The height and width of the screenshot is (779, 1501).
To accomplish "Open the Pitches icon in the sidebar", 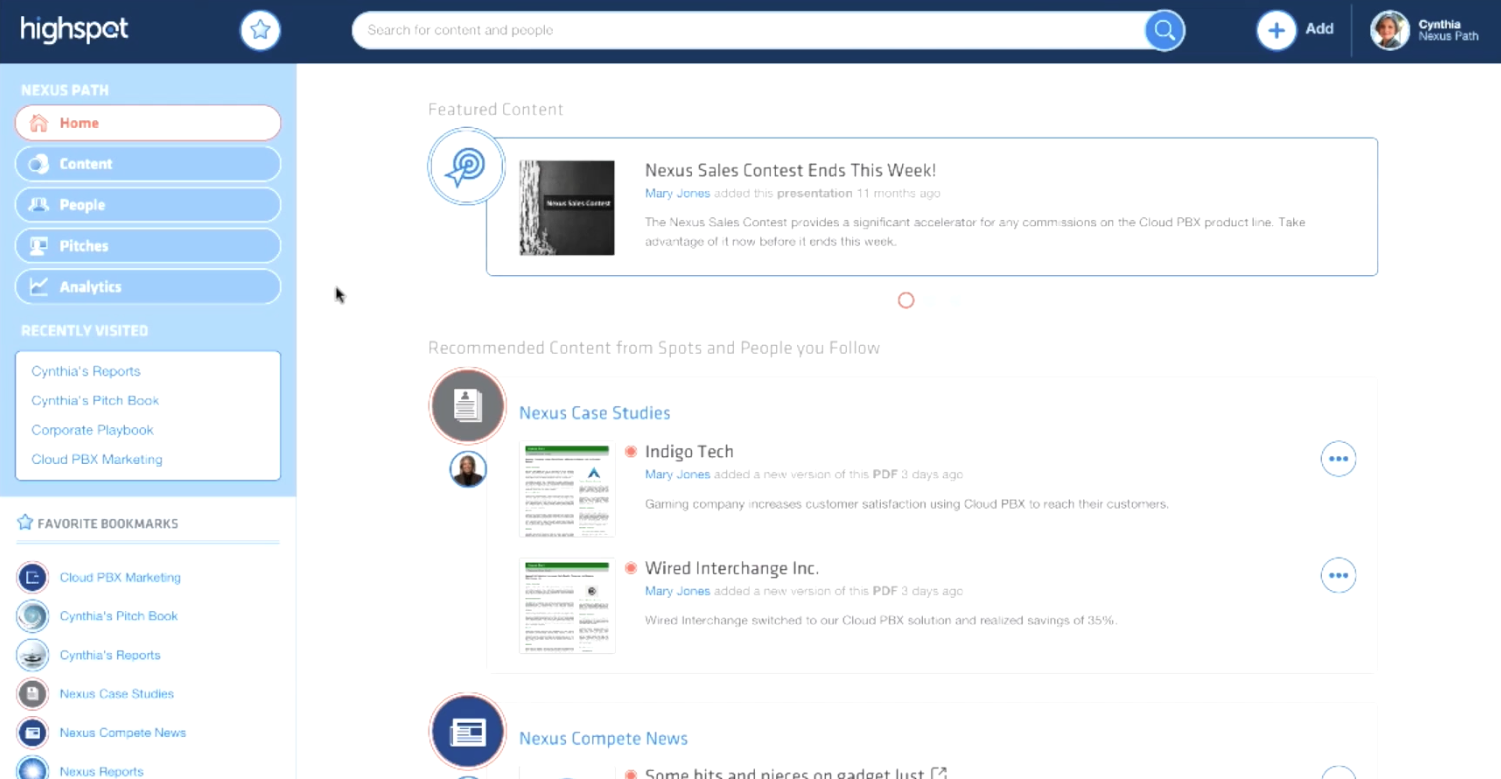I will (x=38, y=245).
